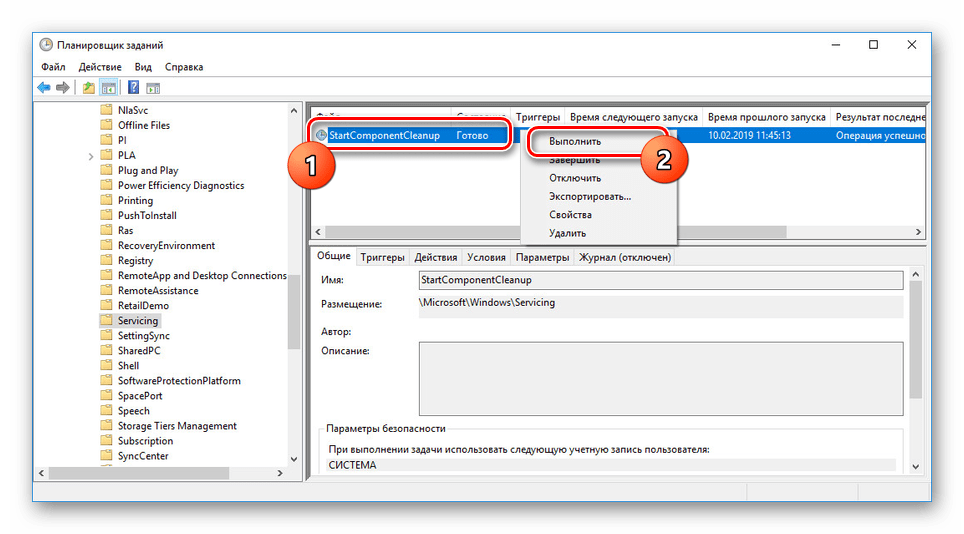Select the Power Efficiency Diagnostics folder
This screenshot has height=534, width=964.
pos(181,186)
